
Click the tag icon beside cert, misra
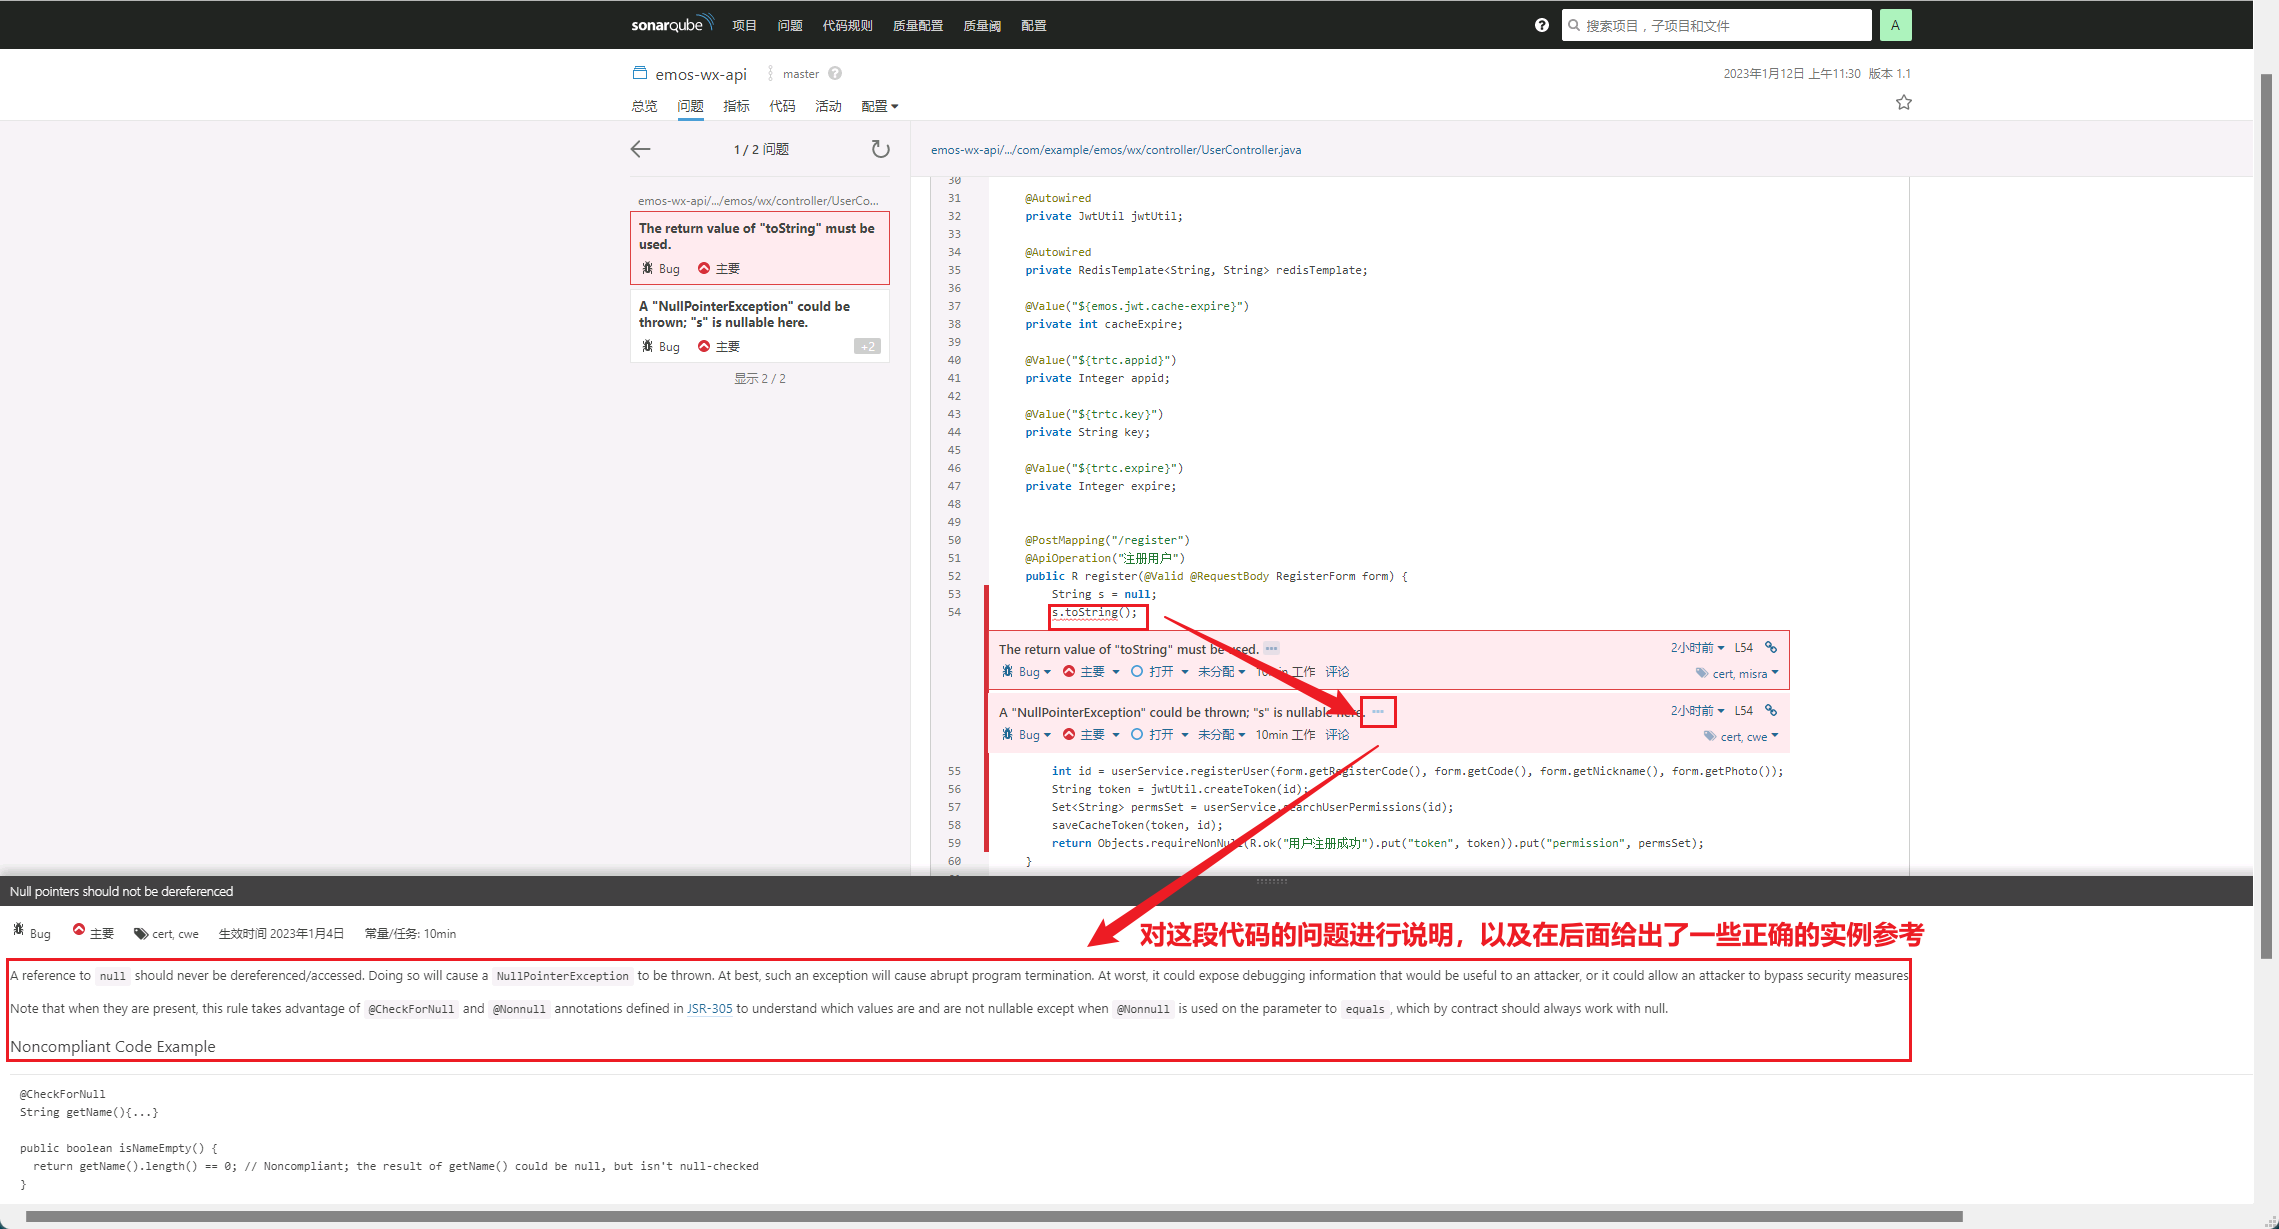tap(1702, 673)
